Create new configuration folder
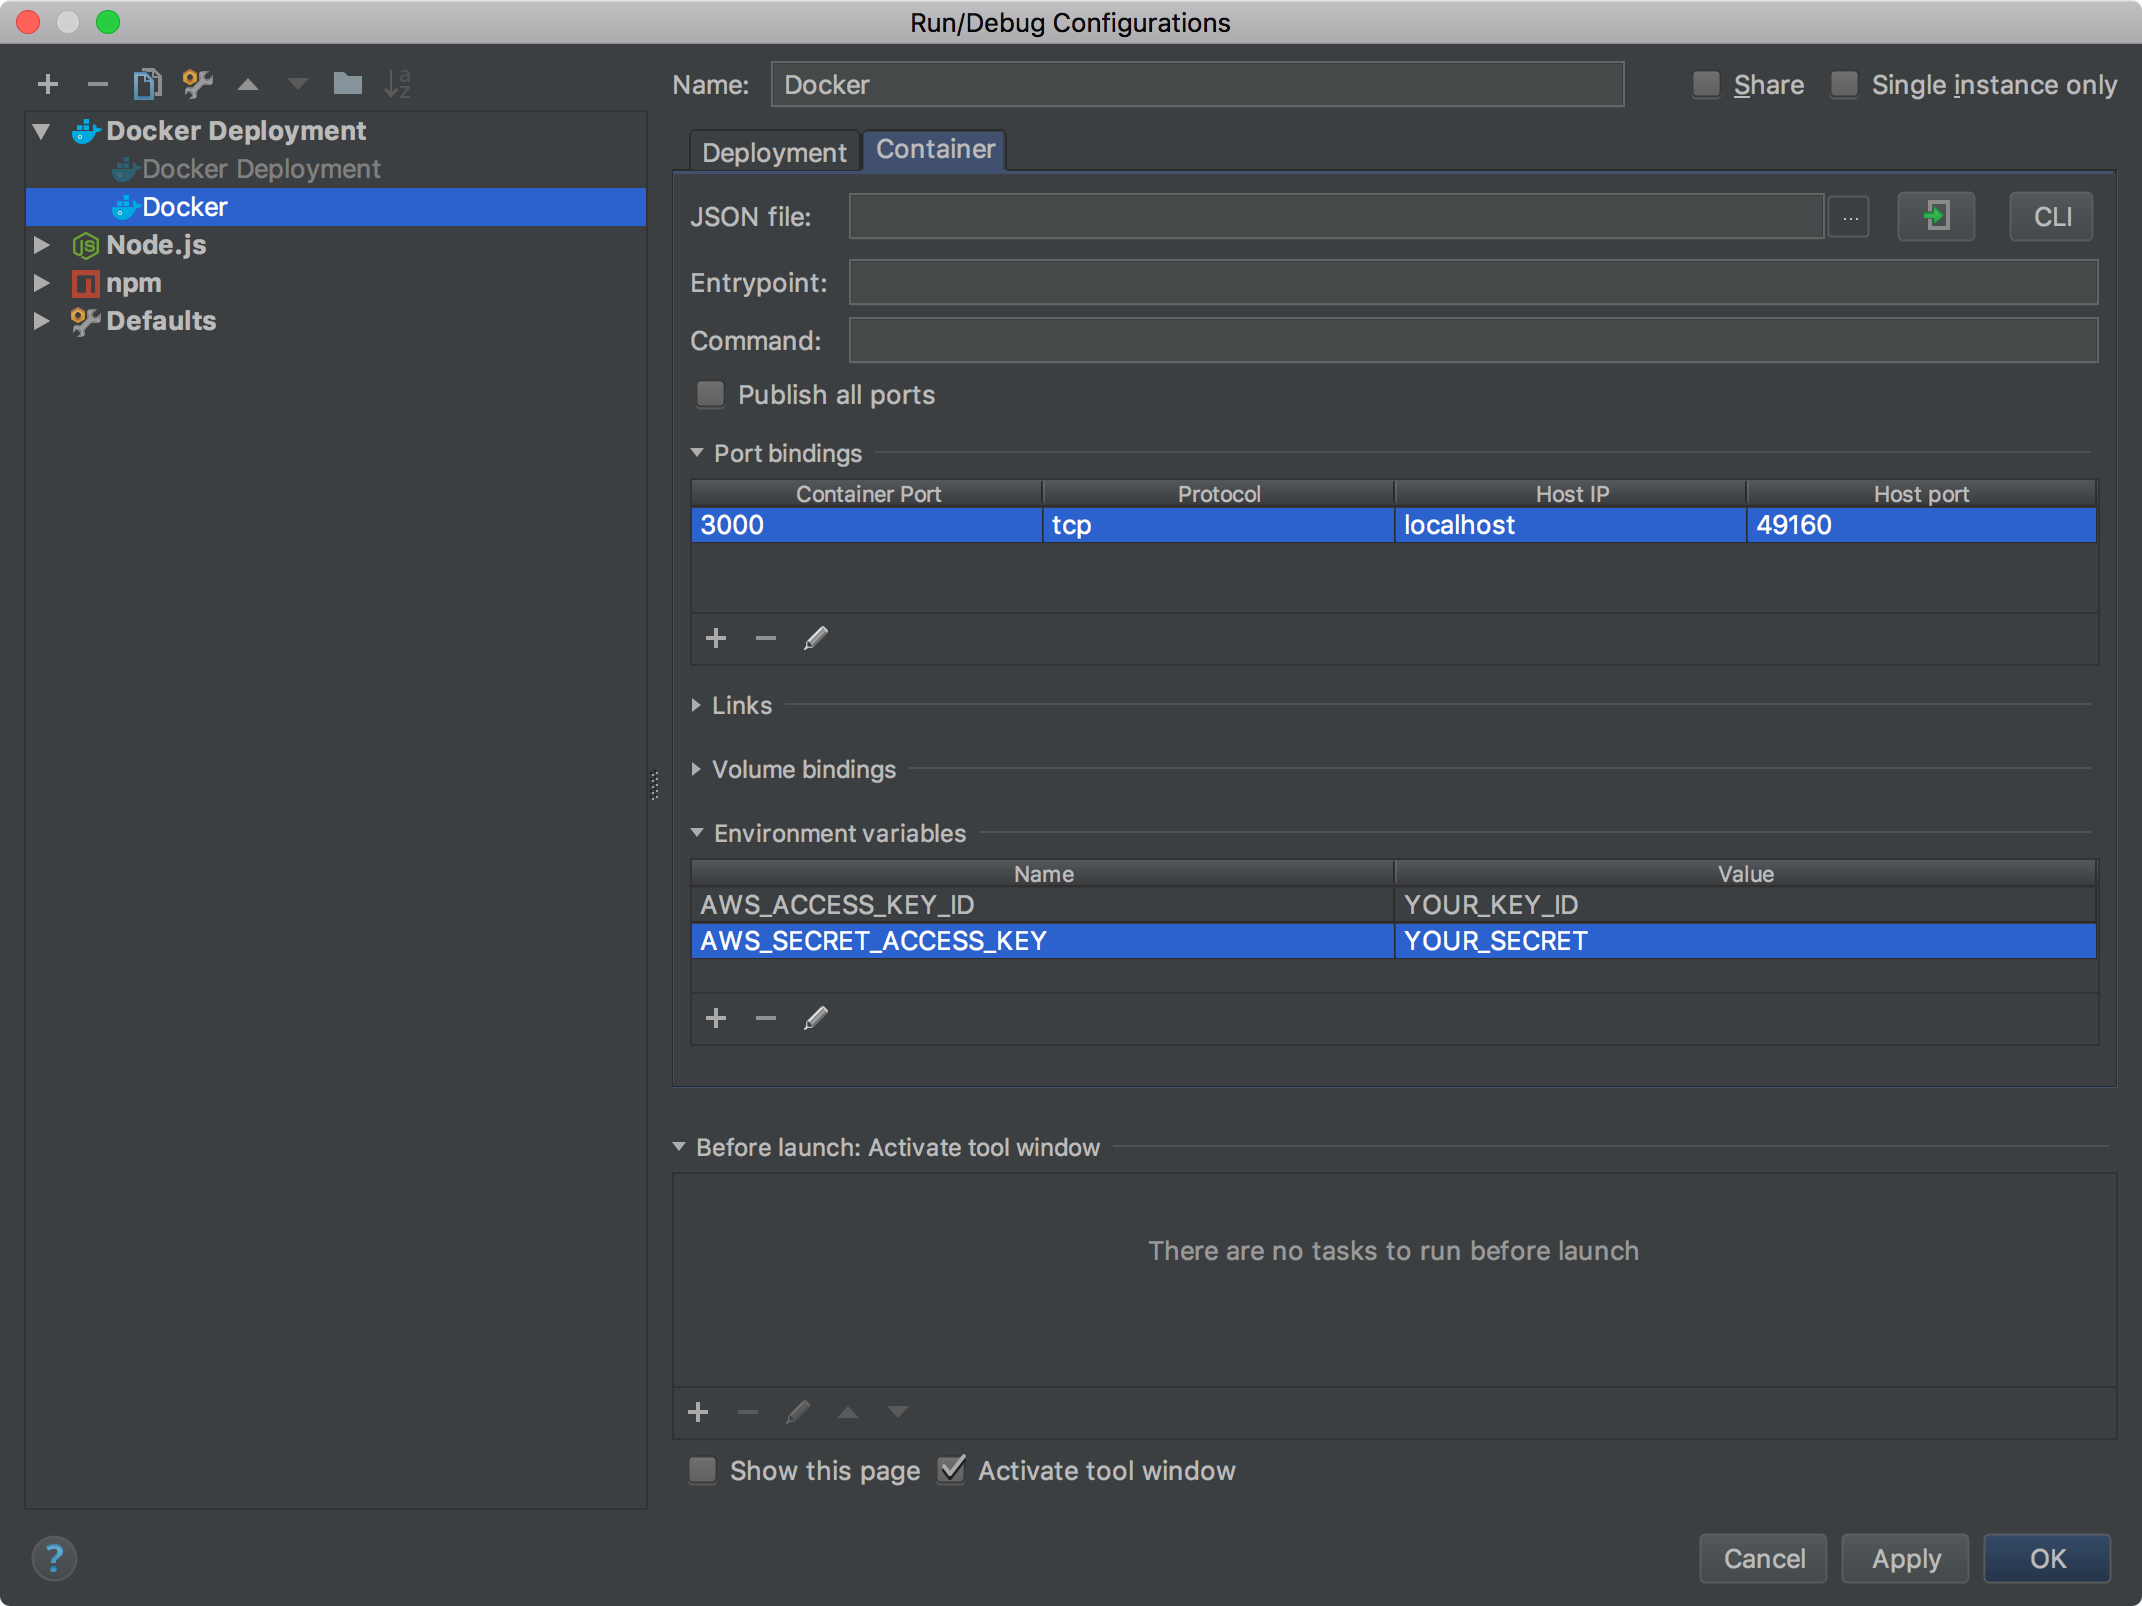Screen dimensions: 2142x1606 tap(347, 84)
